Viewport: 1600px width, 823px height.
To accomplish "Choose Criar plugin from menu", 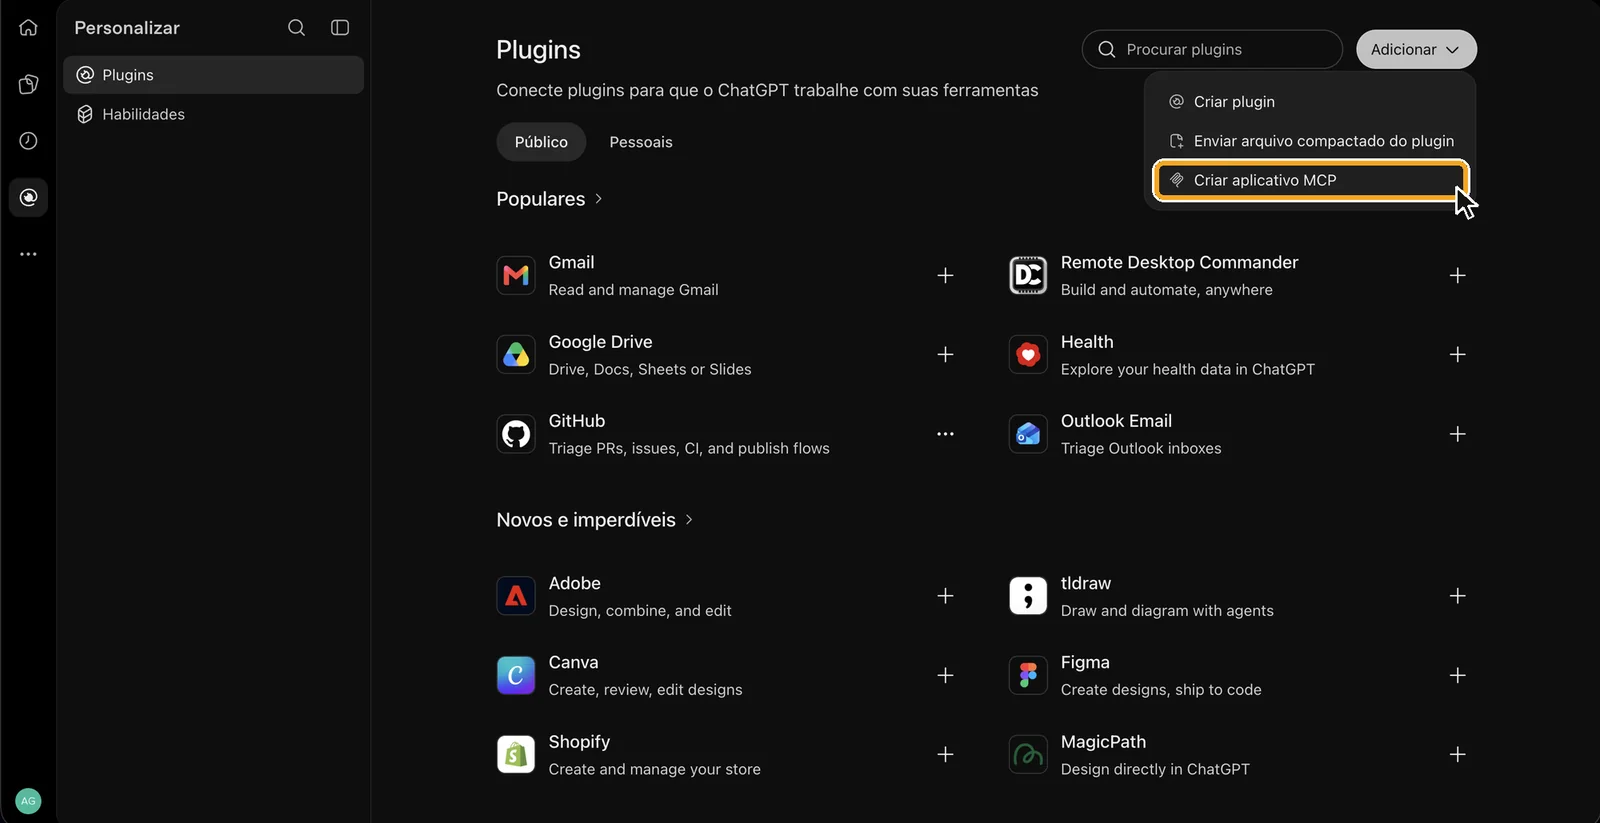I will coord(1310,102).
